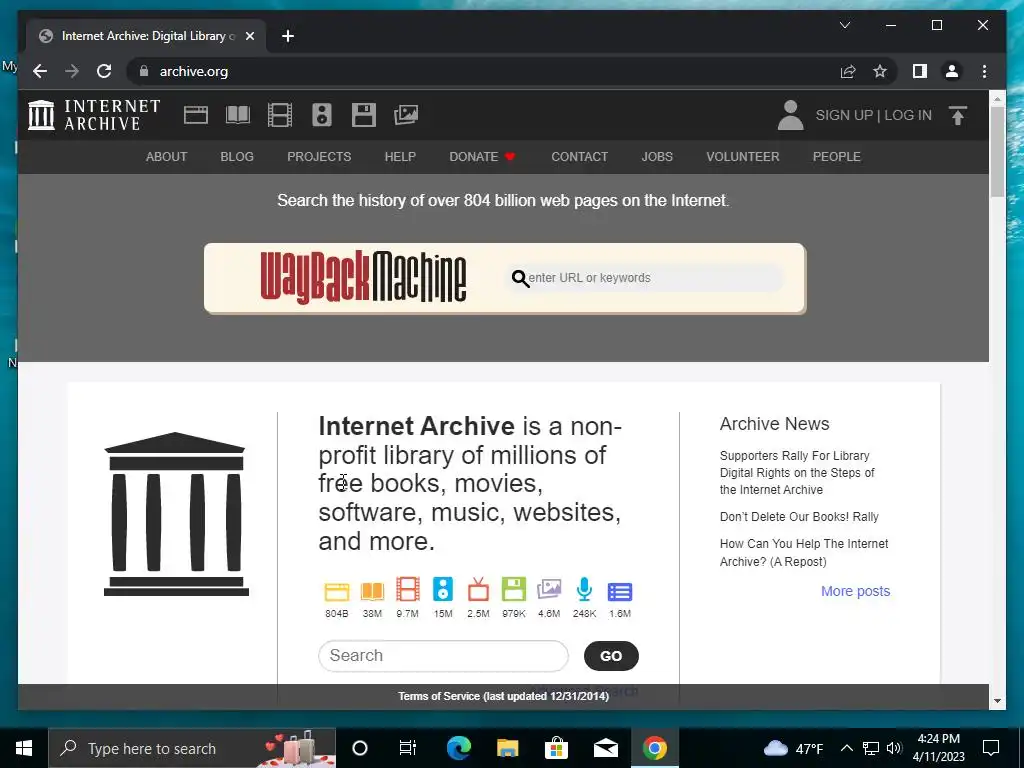Screen dimensions: 1024x768
Task: Open the 38M texts collection icon
Action: [x=372, y=591]
